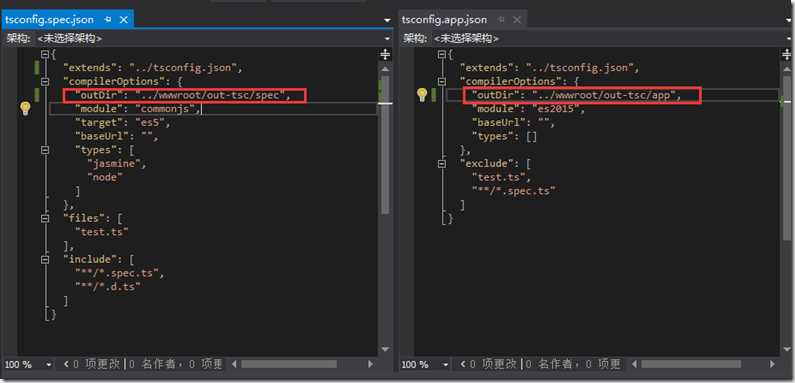Collapse the "exclude" array in tsconfig.app.json
This screenshot has width=795, height=383.
pos(442,163)
